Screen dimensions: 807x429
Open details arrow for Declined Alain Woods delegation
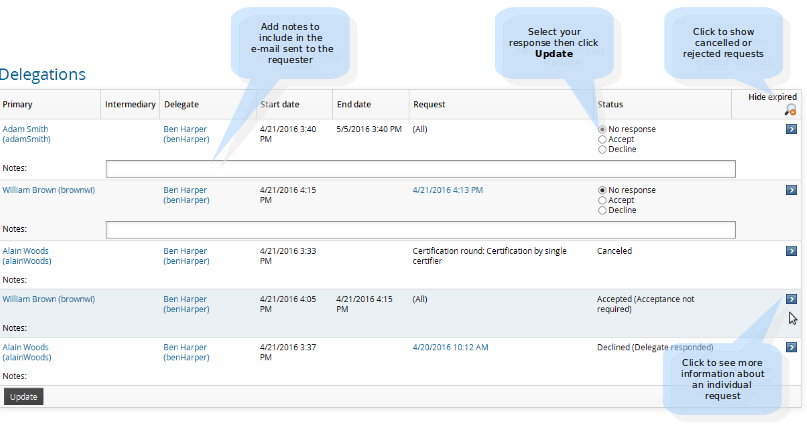[x=791, y=347]
